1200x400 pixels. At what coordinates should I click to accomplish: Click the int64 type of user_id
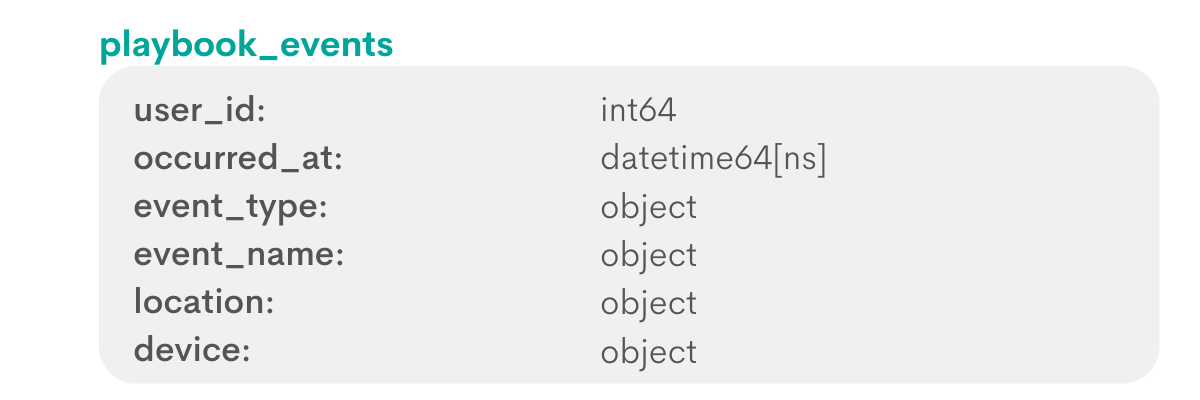[639, 111]
